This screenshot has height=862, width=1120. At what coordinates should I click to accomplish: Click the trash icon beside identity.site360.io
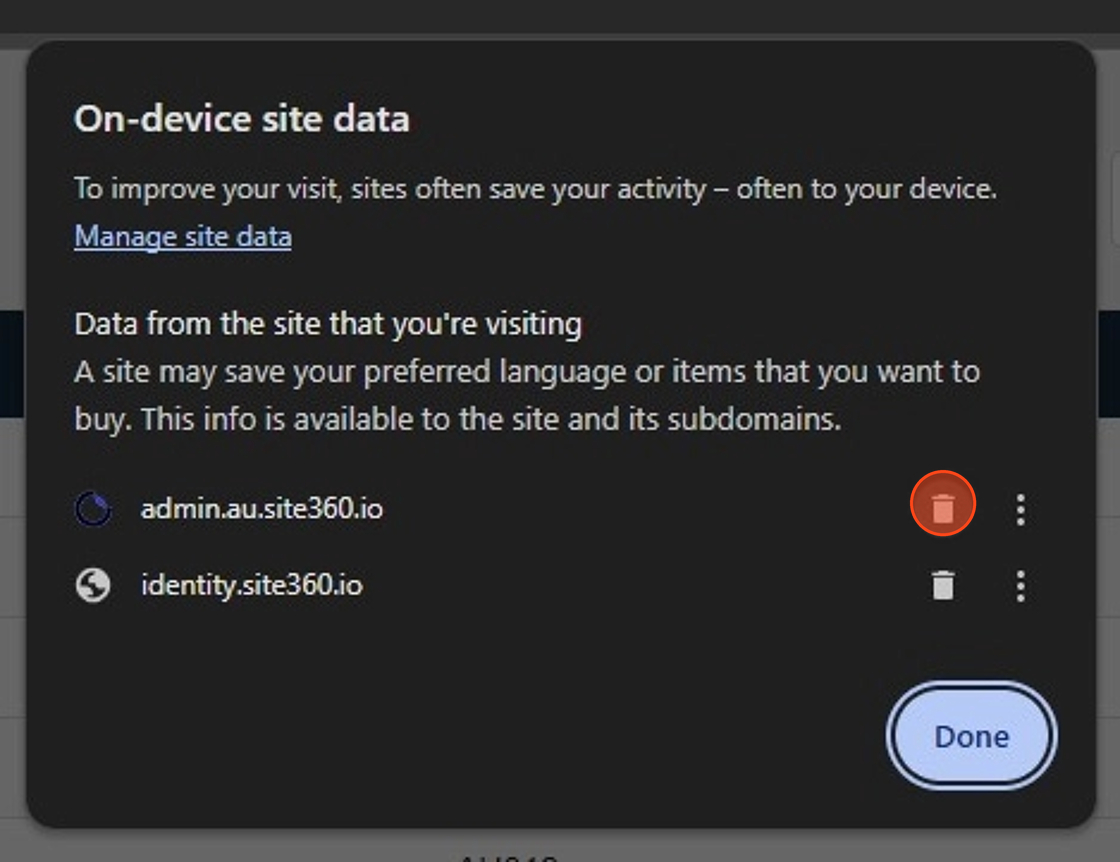[943, 585]
